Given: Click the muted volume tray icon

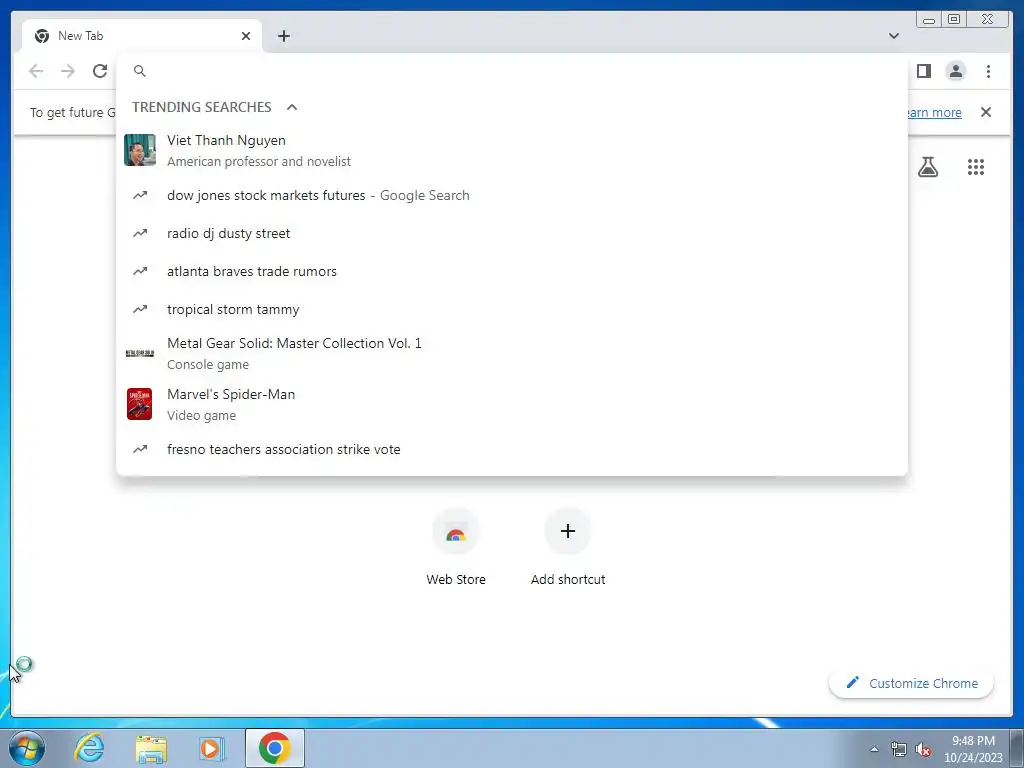Looking at the screenshot, I should pyautogui.click(x=923, y=749).
